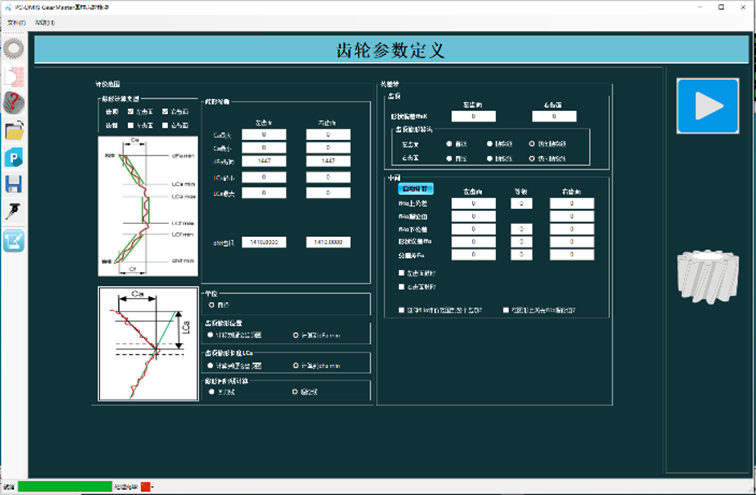This screenshot has width=756, height=495.
Task: Click the edit note icon at sidebar bottom
Action: pos(14,240)
